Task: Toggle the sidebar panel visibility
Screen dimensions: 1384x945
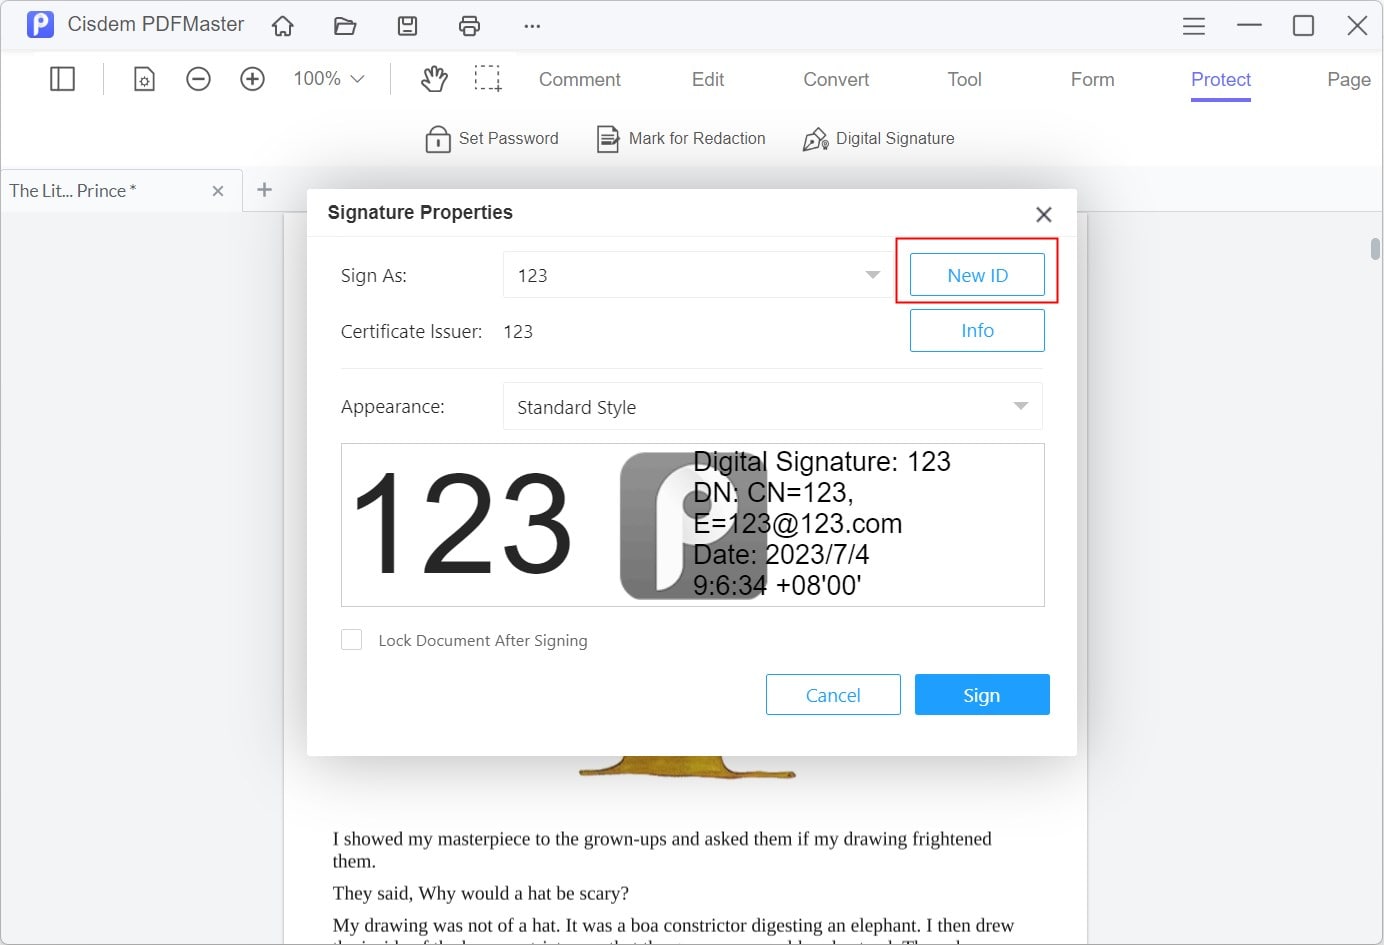Action: coord(62,78)
